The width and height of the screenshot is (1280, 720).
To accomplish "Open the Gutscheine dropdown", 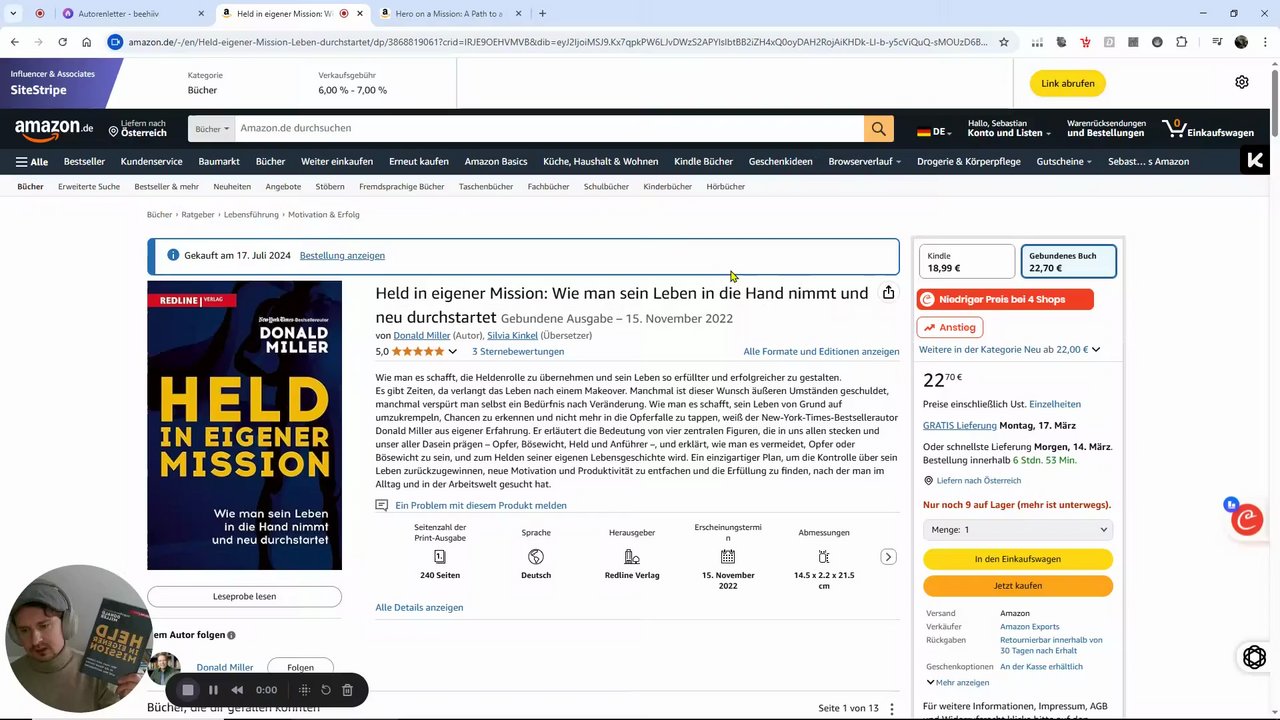I will pos(1064,161).
